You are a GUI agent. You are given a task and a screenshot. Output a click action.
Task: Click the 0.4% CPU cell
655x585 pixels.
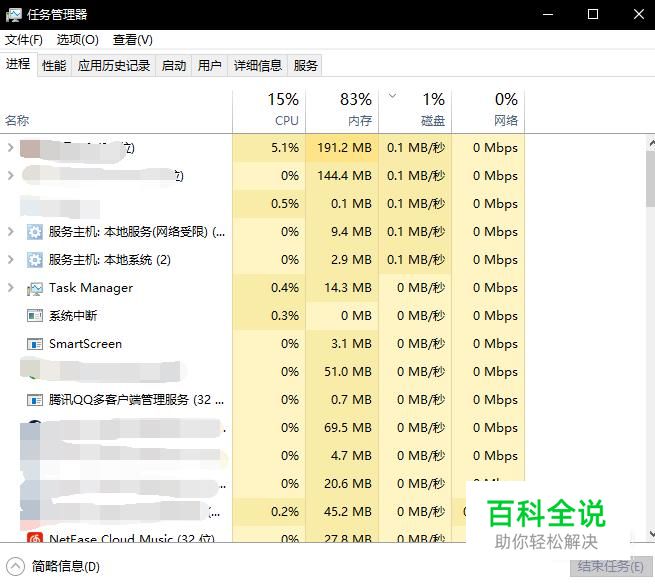coord(269,288)
